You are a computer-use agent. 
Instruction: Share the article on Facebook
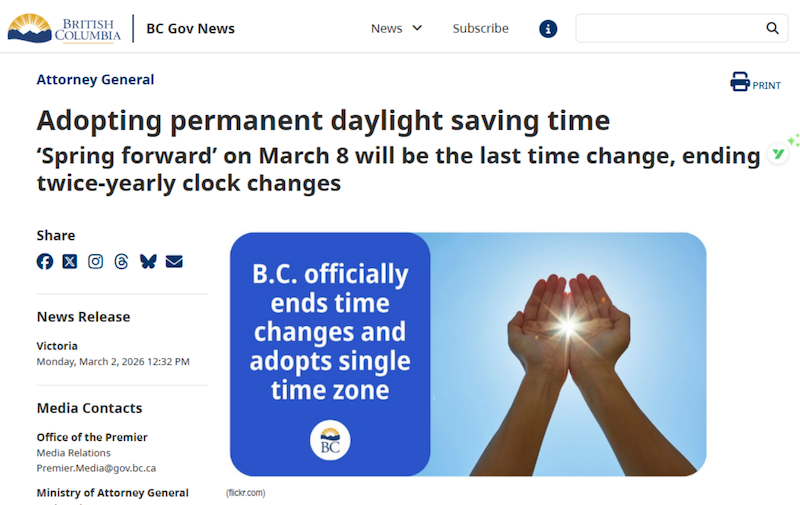pos(45,261)
